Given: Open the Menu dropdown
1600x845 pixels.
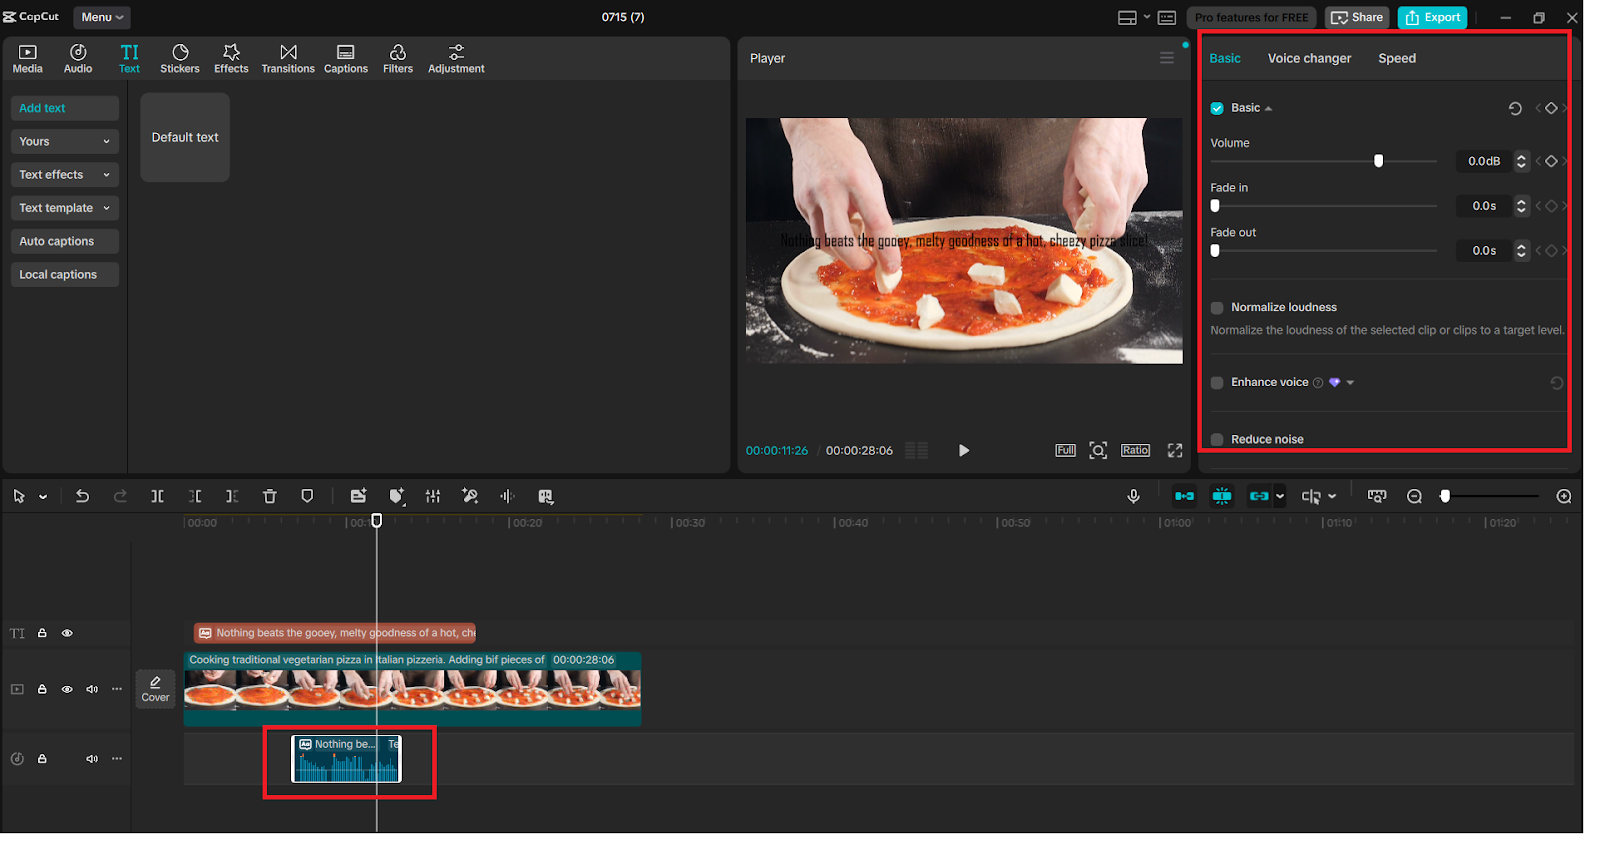Looking at the screenshot, I should pyautogui.click(x=102, y=17).
